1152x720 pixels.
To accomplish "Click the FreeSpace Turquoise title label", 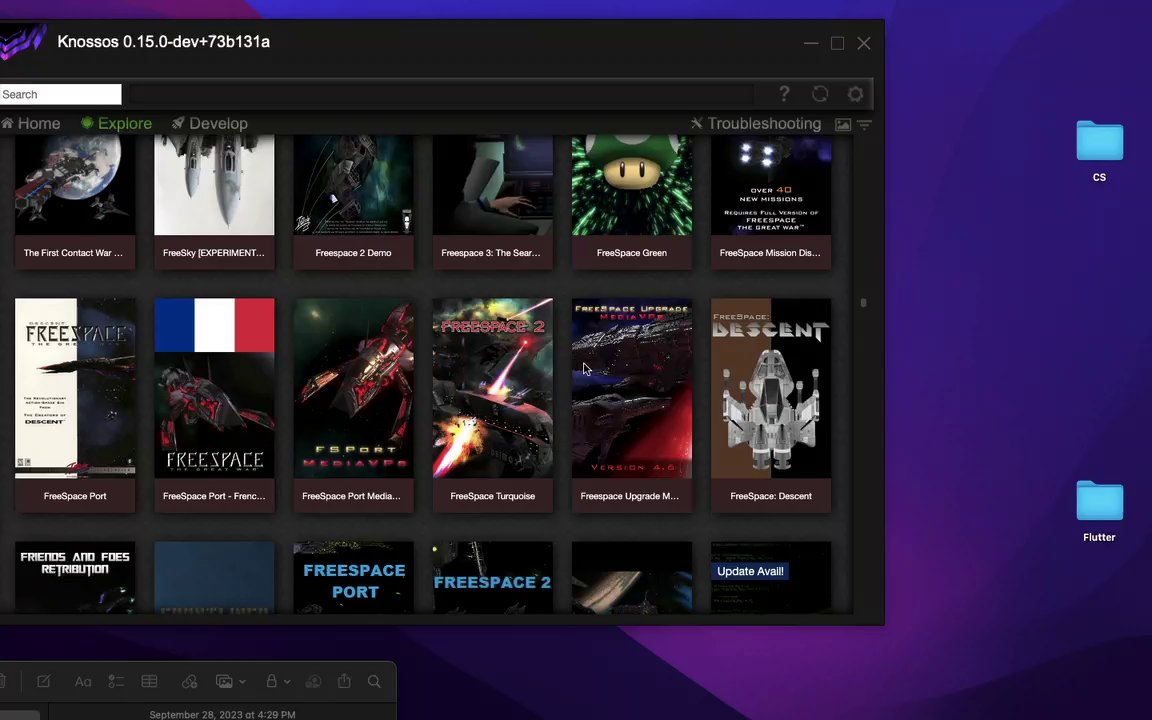I will [492, 496].
